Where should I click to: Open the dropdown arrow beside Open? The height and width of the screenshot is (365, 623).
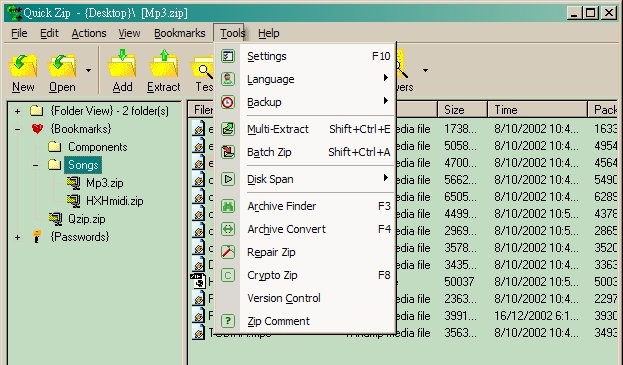(x=88, y=71)
